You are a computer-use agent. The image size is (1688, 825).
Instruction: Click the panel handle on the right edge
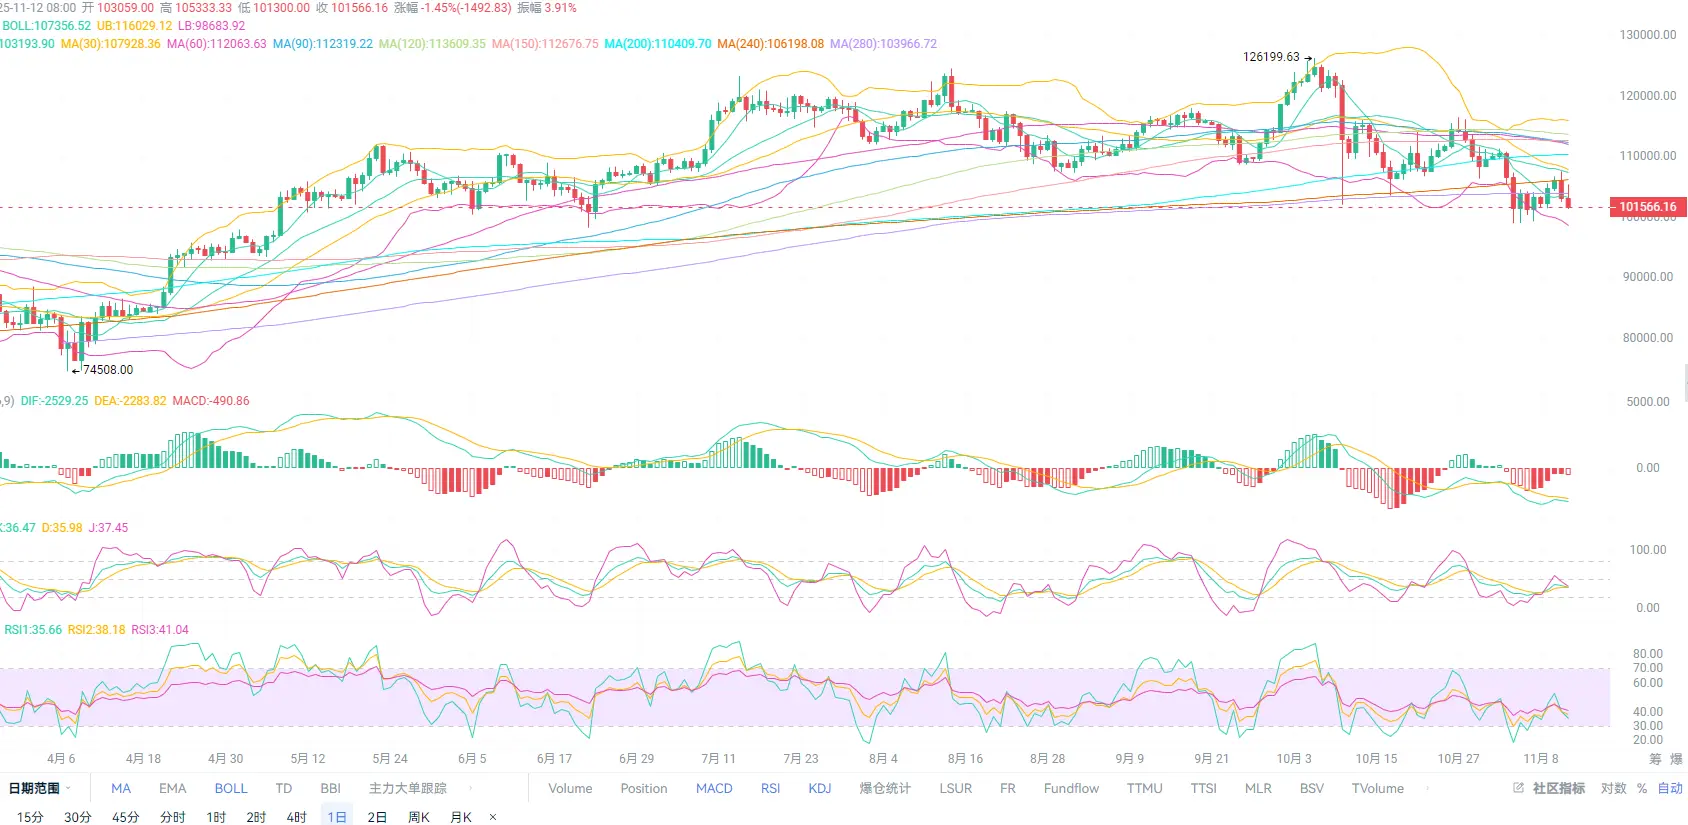[1685, 383]
